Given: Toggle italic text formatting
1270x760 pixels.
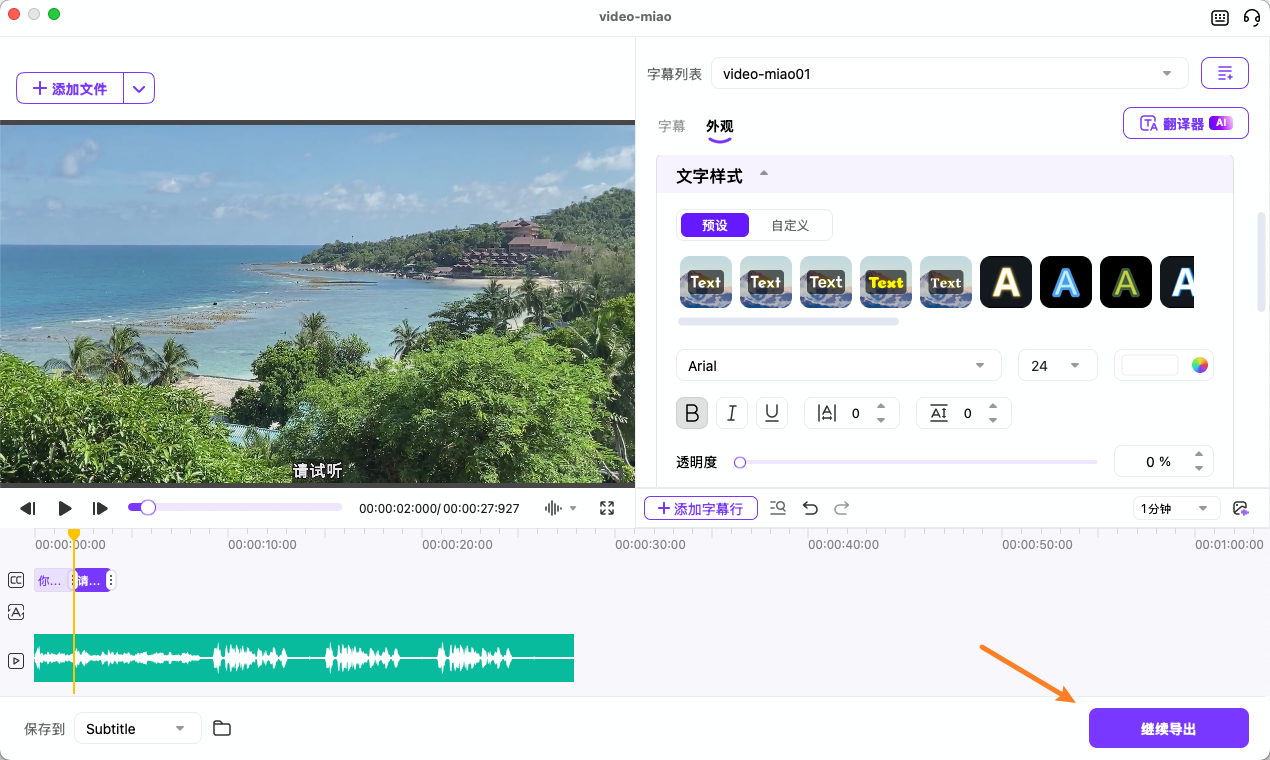Looking at the screenshot, I should click(732, 412).
